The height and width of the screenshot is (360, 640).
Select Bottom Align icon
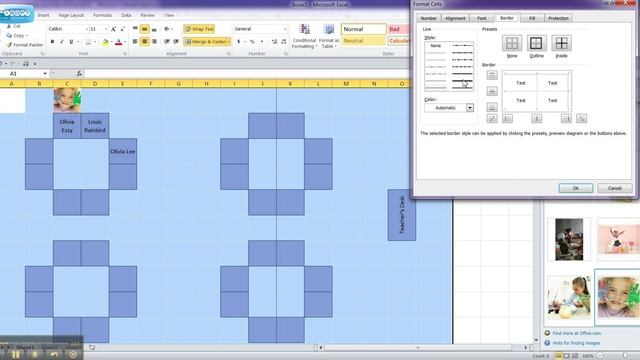click(154, 29)
